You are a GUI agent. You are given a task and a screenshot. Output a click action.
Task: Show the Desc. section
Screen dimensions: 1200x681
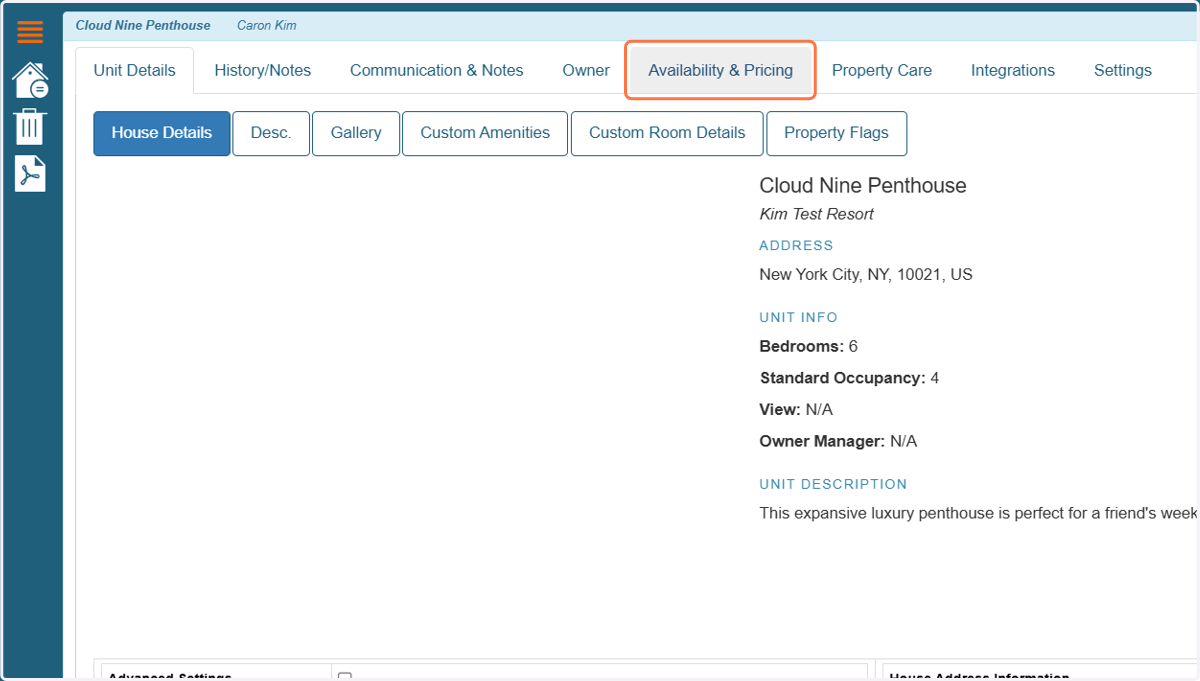(x=271, y=133)
